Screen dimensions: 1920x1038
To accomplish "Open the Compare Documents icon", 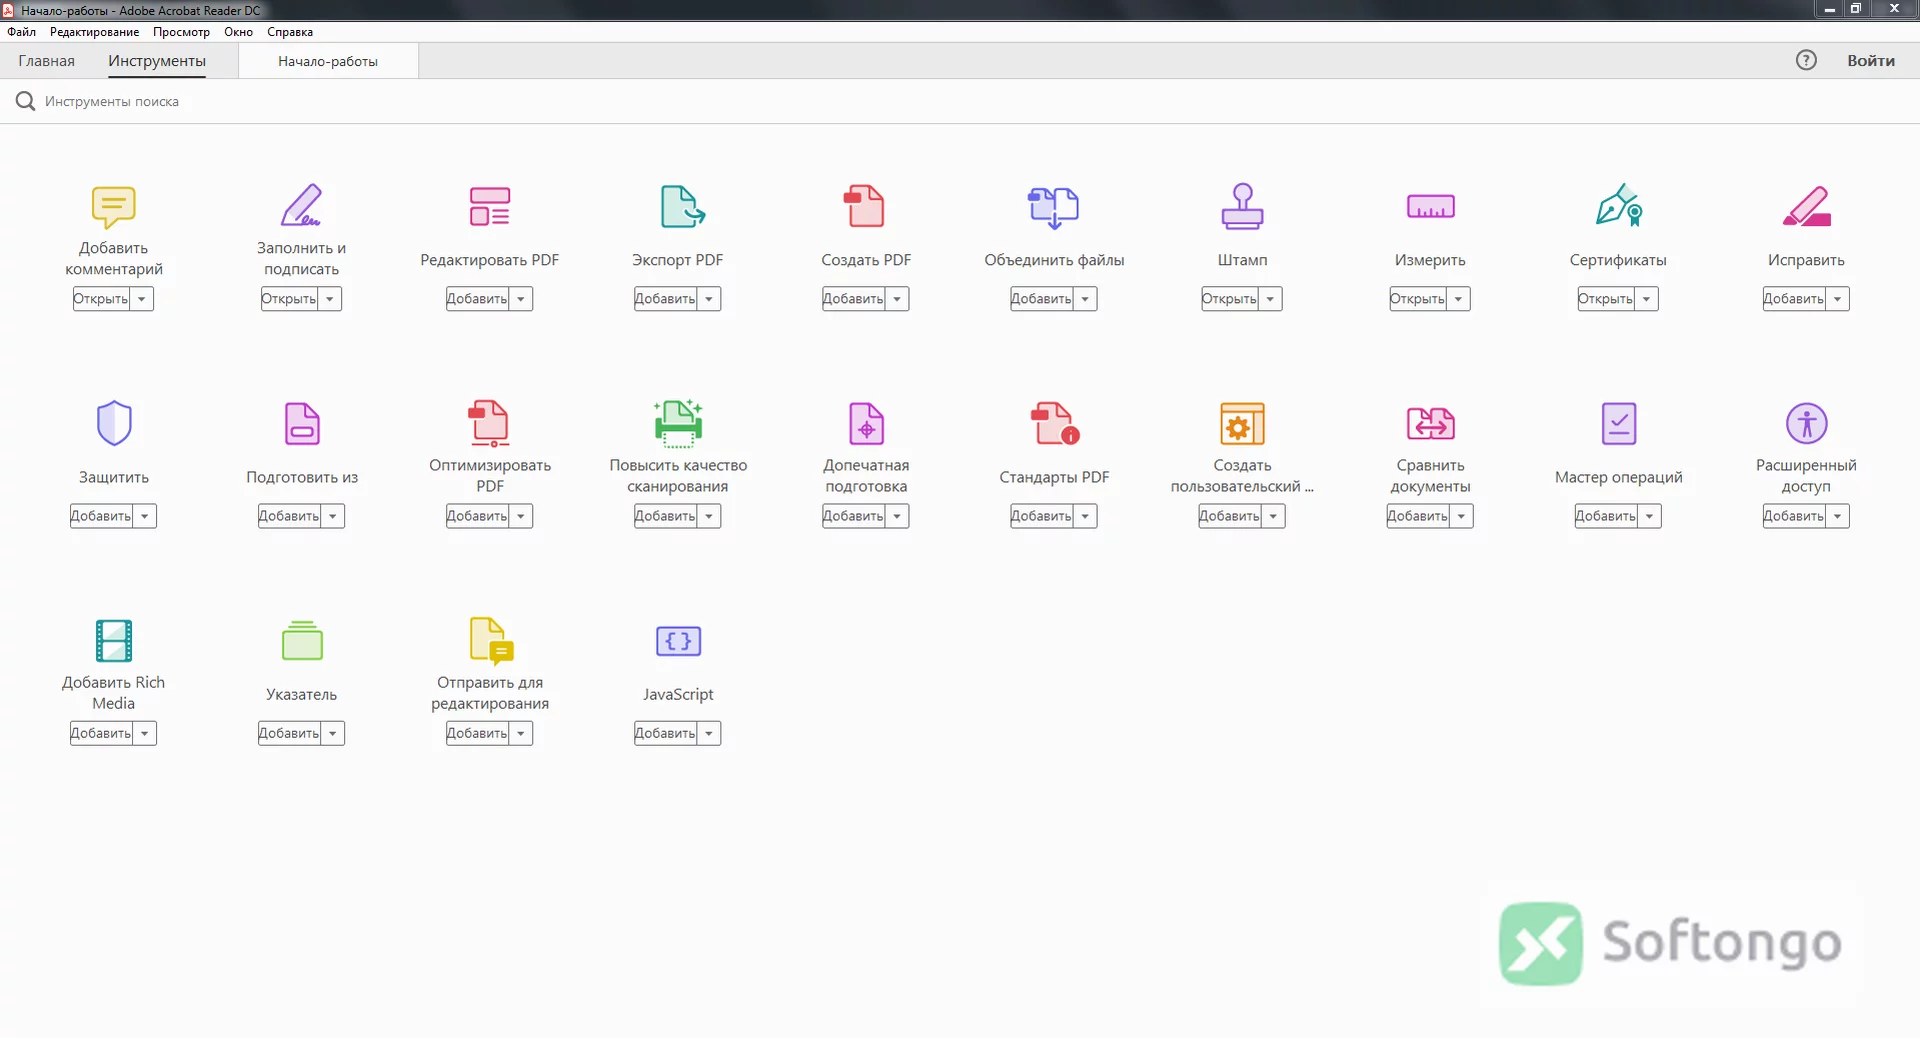I will 1430,423.
